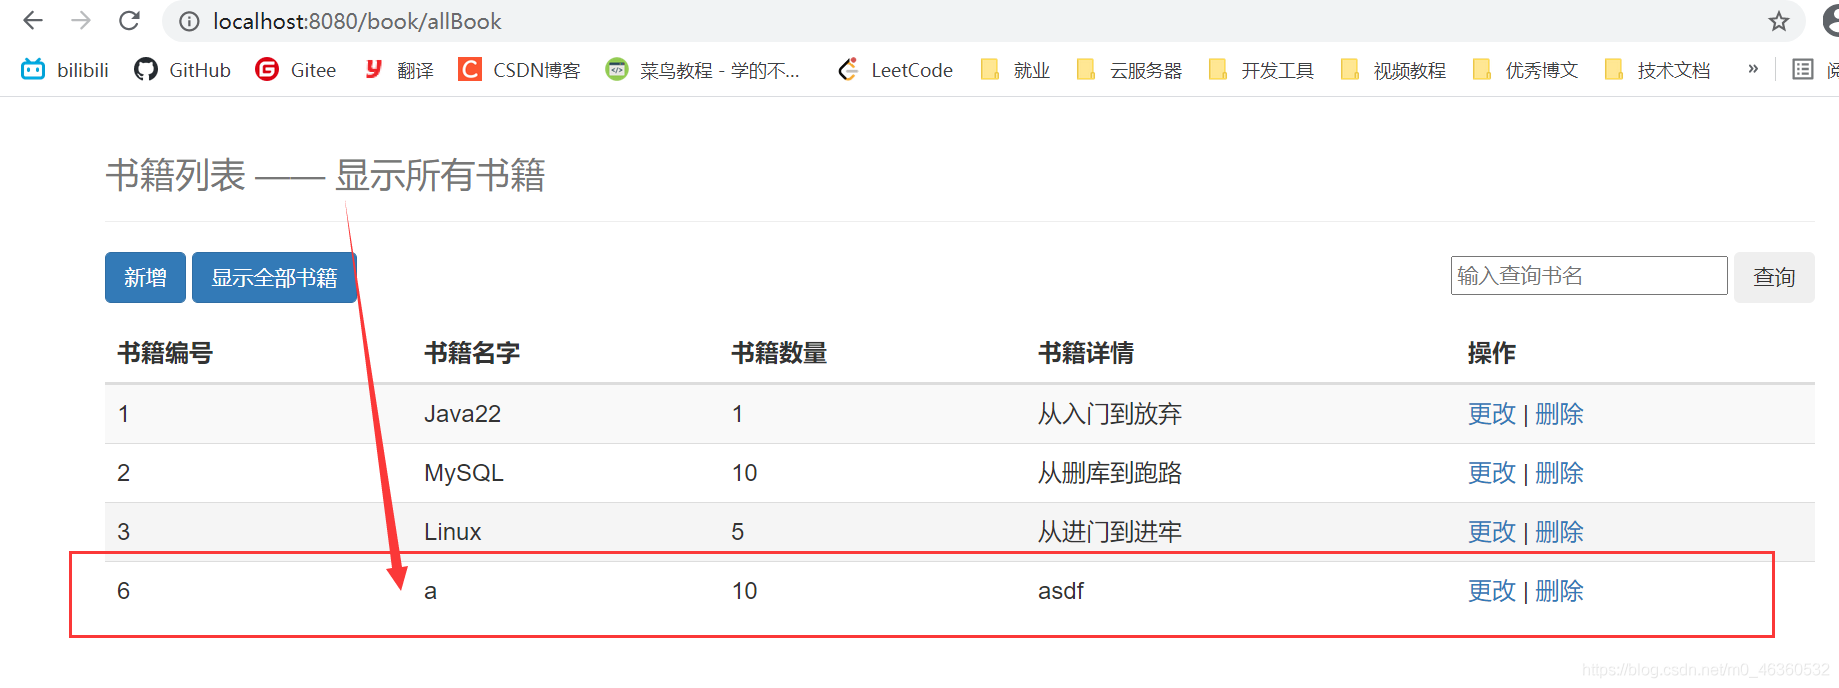
Task: Click the site info icon in address bar
Action: (x=189, y=21)
